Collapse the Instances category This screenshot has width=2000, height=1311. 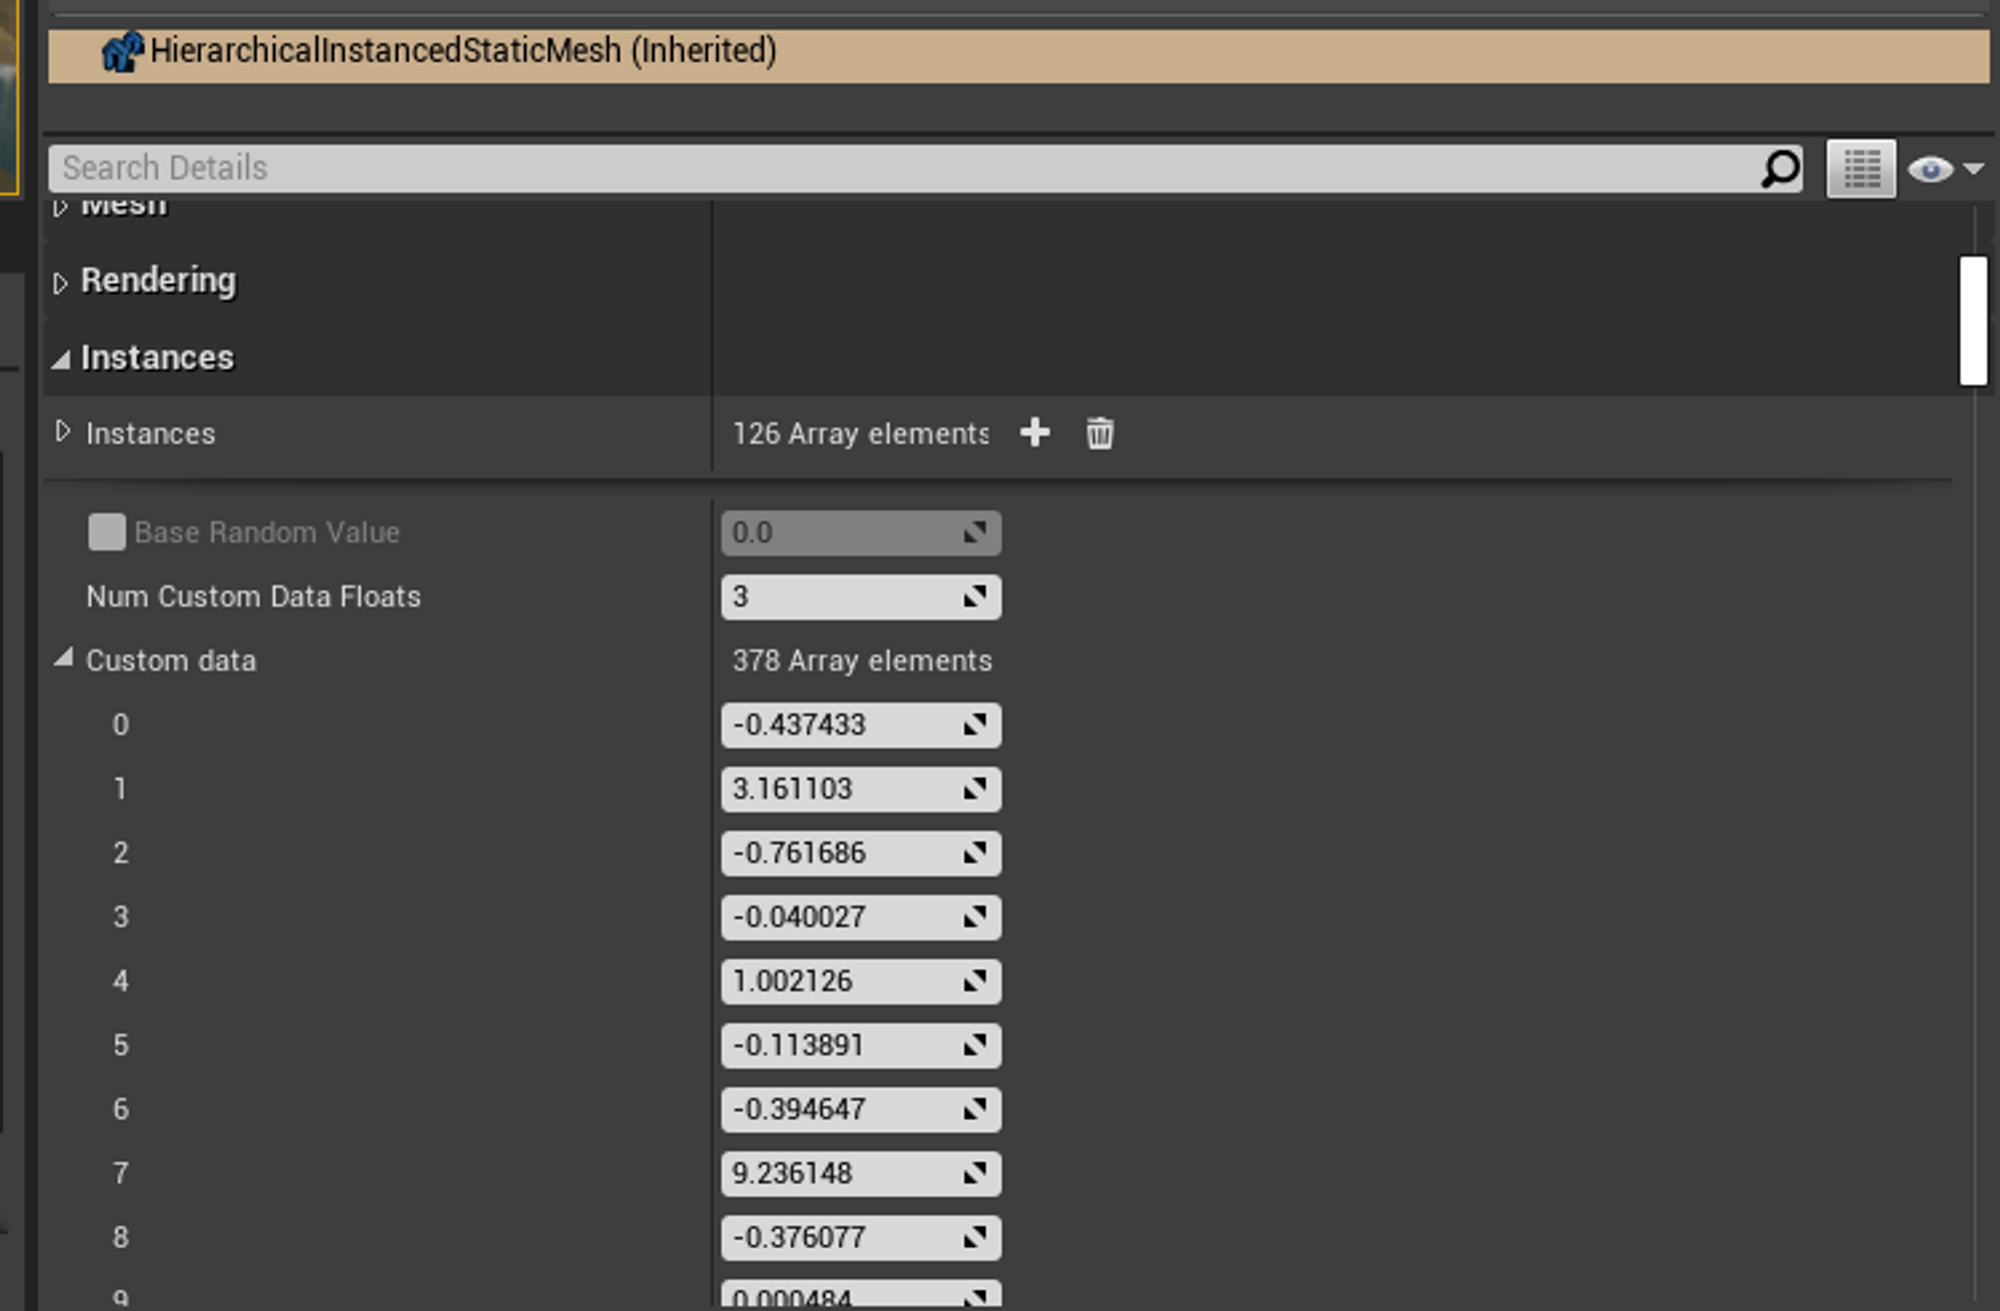pos(61,359)
